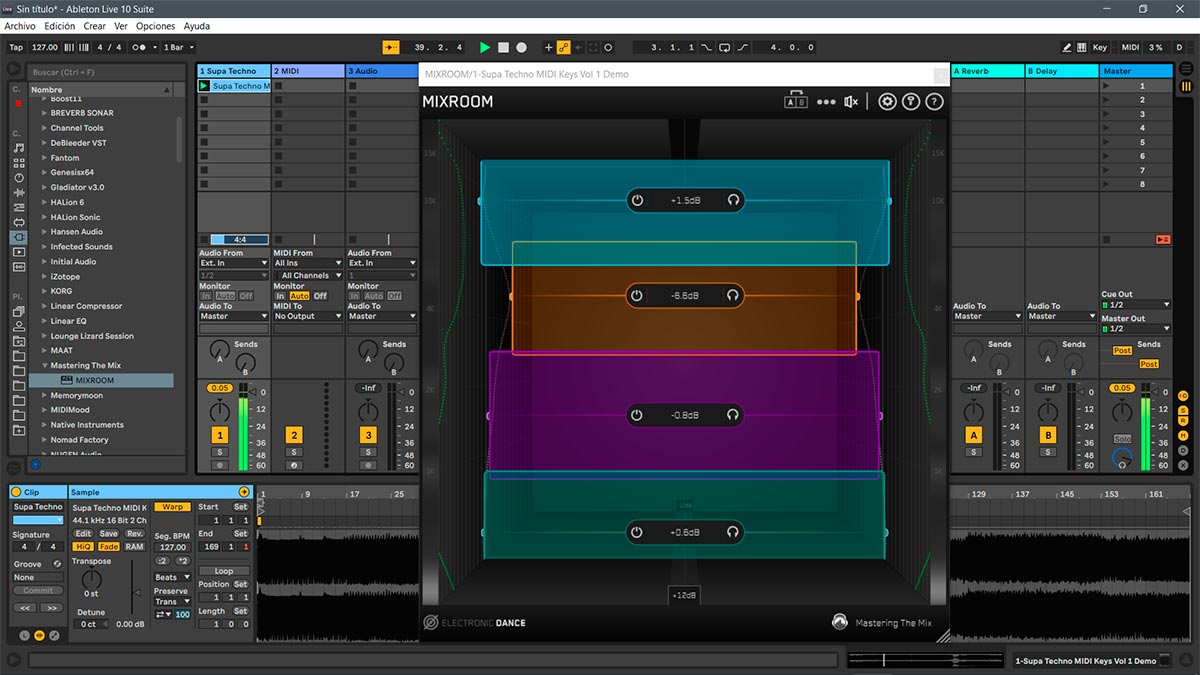Click the ELECTRONIC DANCE target preset icon

click(x=430, y=622)
